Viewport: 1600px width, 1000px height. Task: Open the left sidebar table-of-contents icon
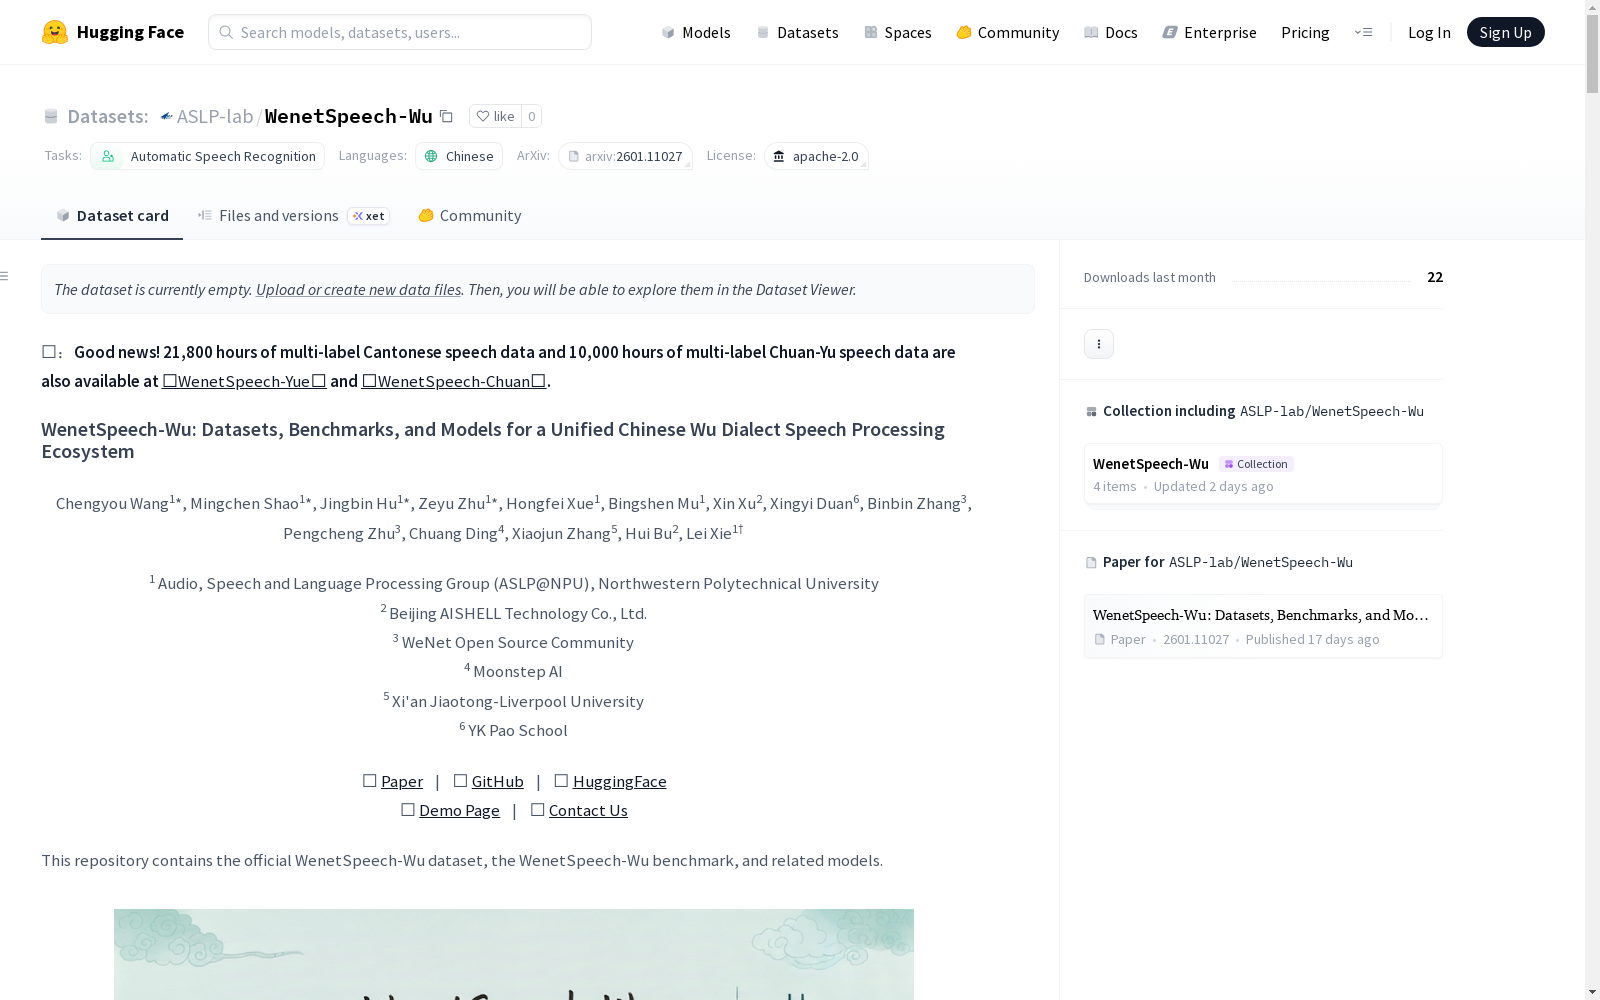tap(5, 276)
